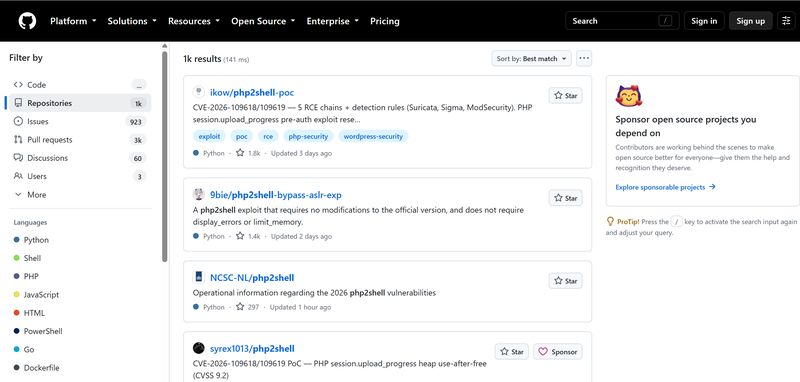Click star count 1.8k on ikow repo

pos(248,153)
